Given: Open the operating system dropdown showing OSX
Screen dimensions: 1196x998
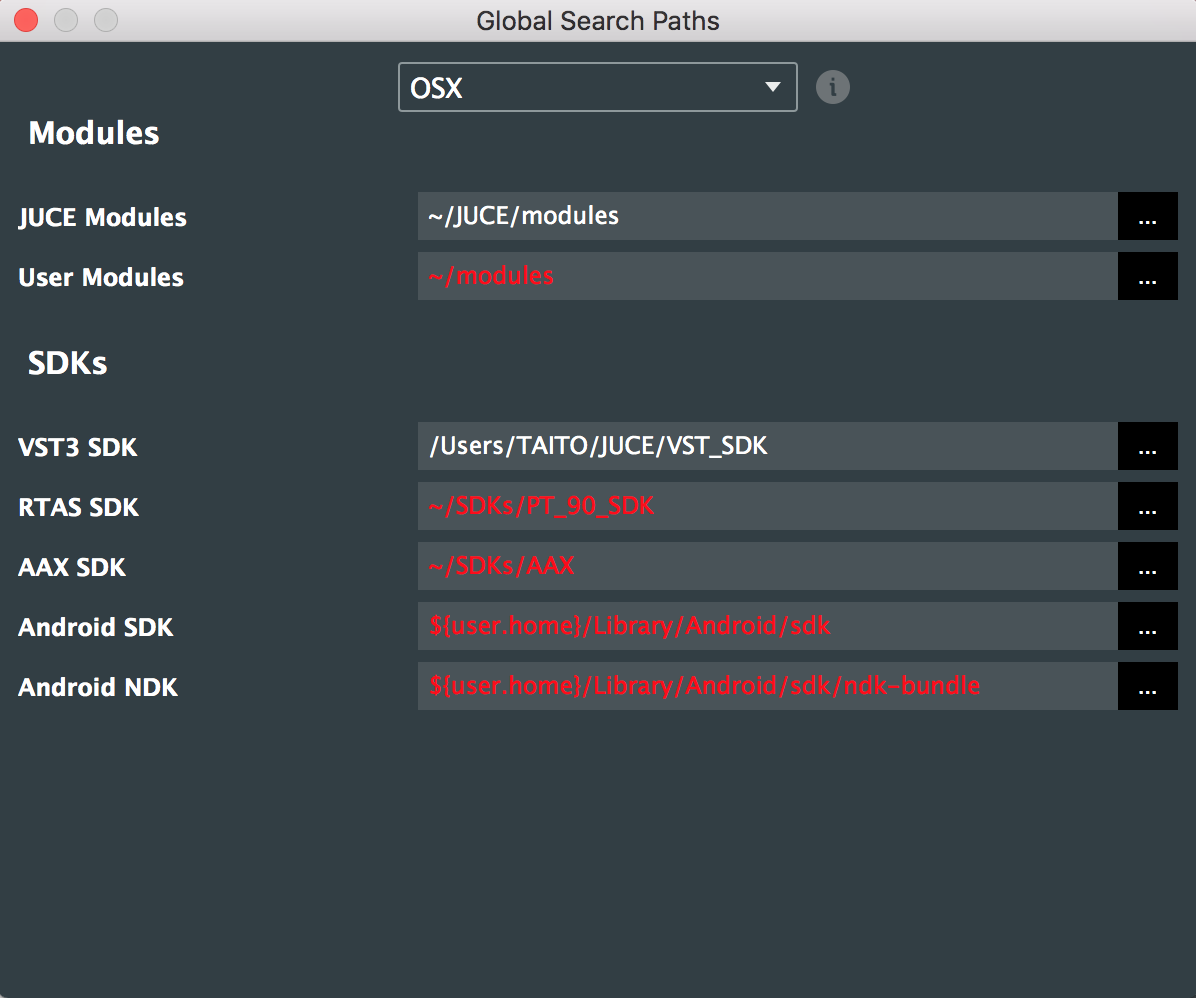Looking at the screenshot, I should pyautogui.click(x=597, y=87).
